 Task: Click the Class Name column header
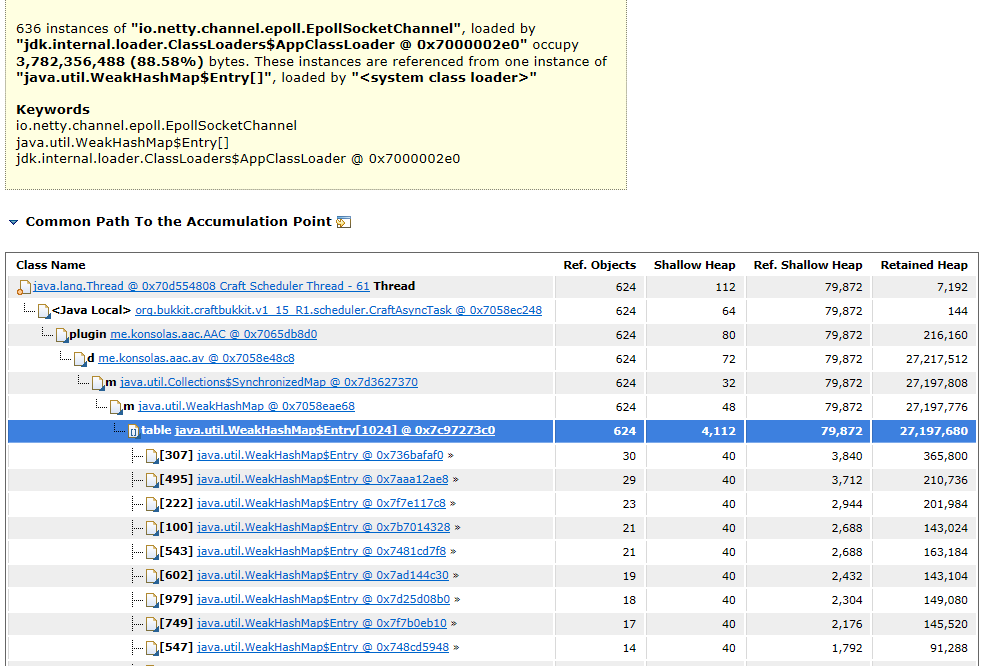click(51, 265)
